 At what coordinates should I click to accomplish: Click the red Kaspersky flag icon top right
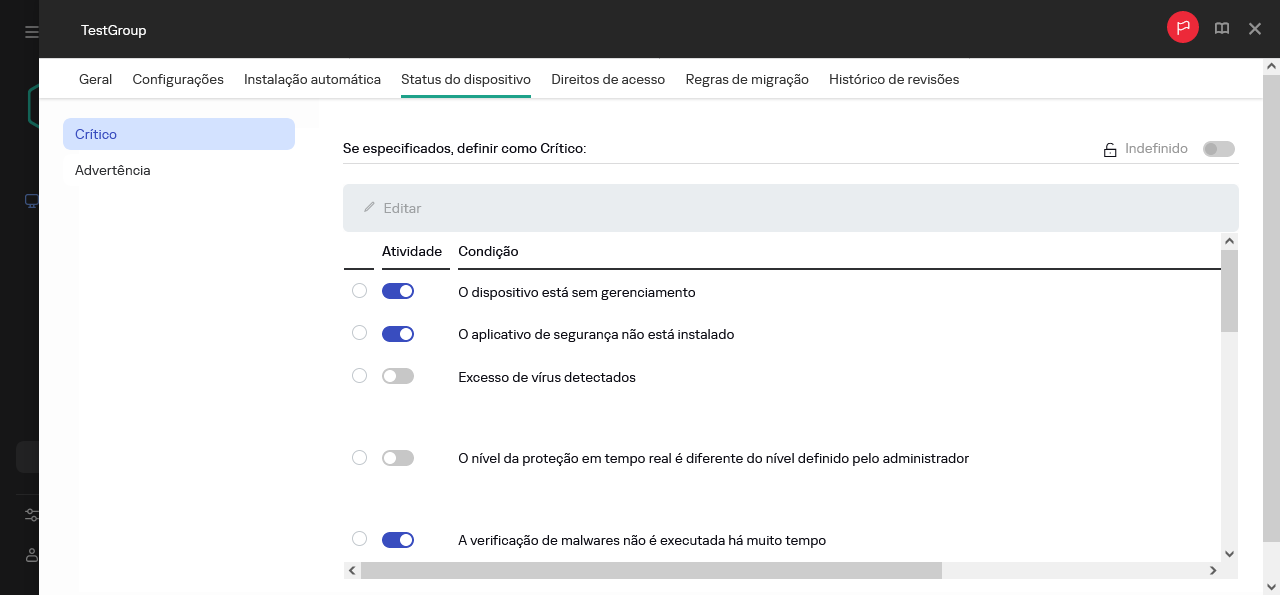click(1182, 28)
